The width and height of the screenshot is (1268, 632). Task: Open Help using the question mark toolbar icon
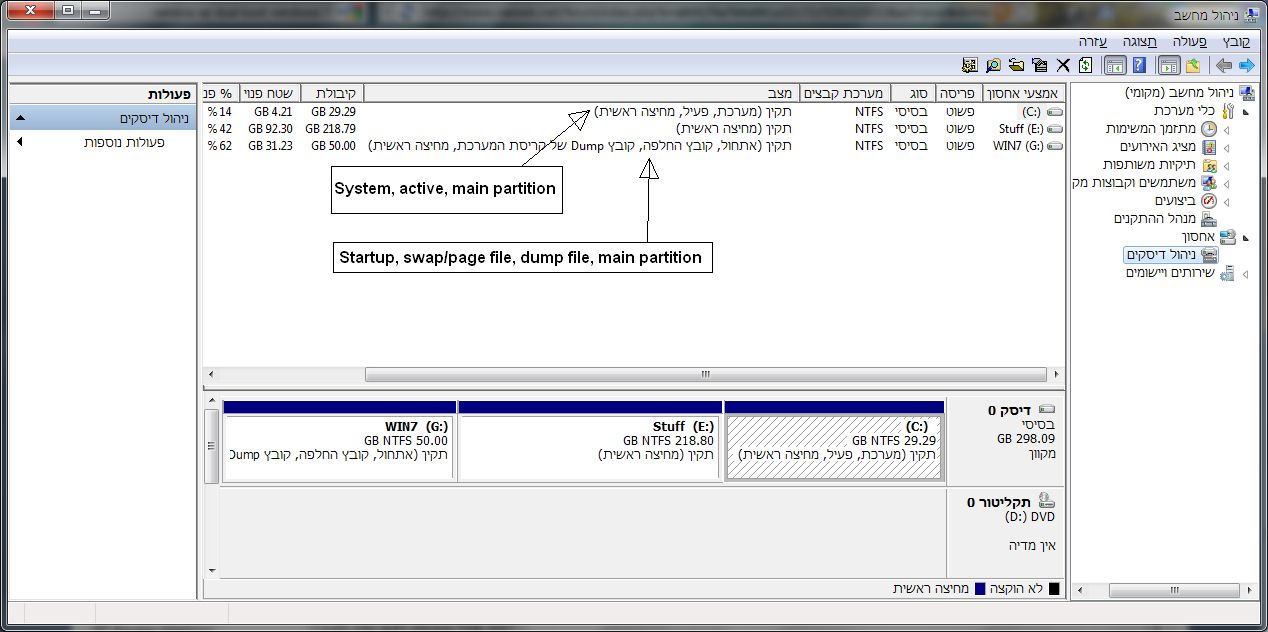(1138, 65)
